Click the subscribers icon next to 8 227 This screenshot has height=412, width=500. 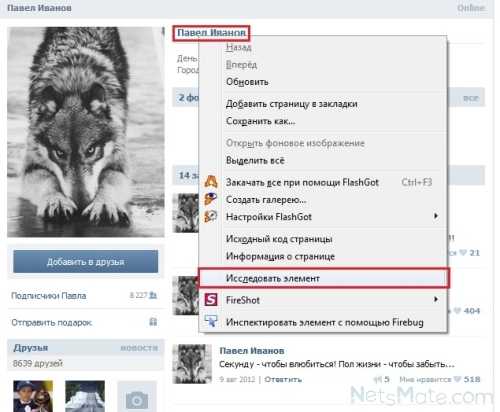153,295
